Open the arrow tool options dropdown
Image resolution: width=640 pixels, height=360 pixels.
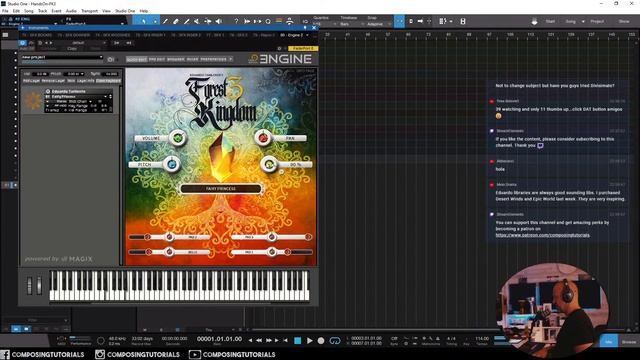pyautogui.click(x=155, y=21)
